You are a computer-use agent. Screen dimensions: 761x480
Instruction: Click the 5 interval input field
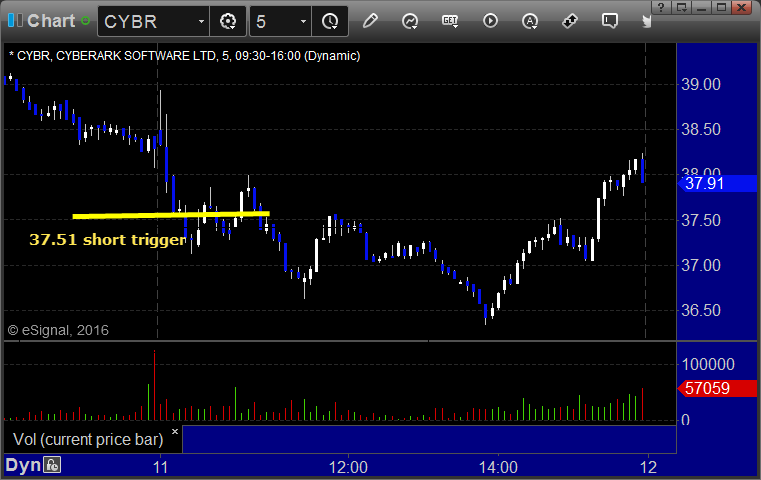[x=274, y=21]
